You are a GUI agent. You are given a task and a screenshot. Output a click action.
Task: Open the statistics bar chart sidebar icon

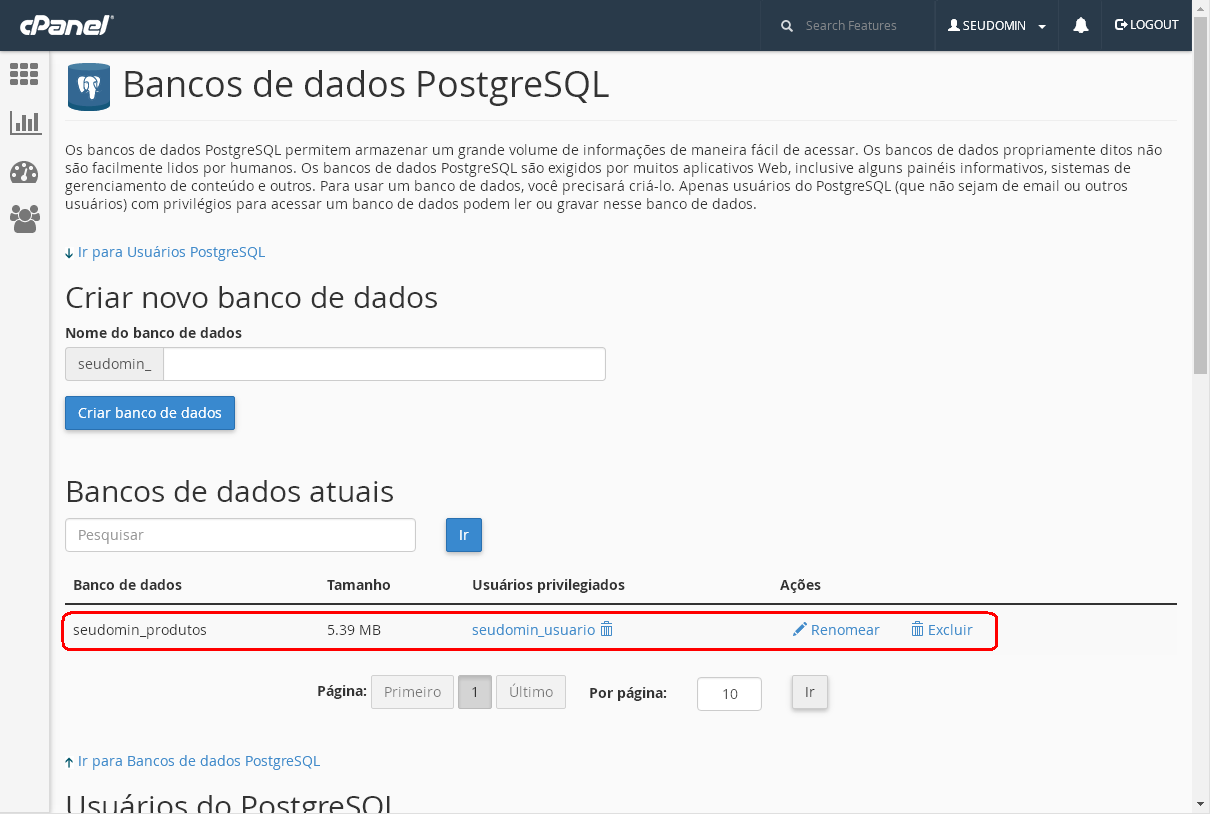[x=24, y=123]
